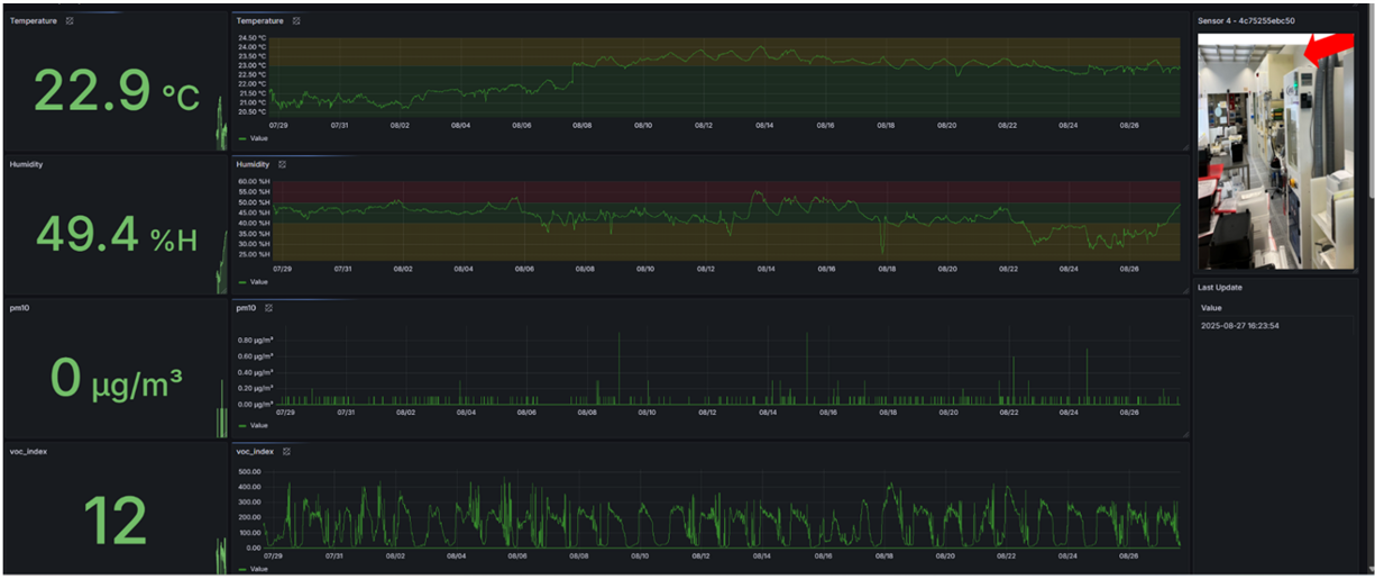Screen dimensions: 1375x579
Task: Click the 2025-08-27 16:23:54 timestamp entry
Action: coord(1240,325)
